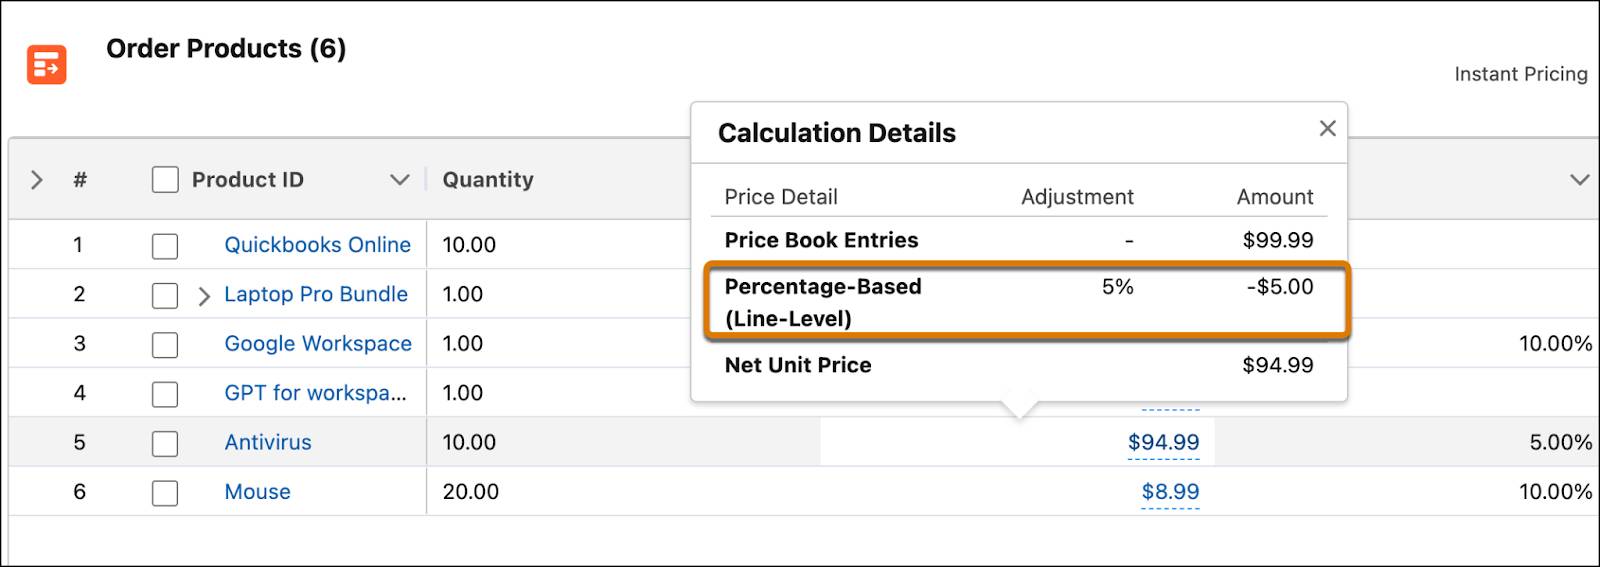Tick the Mouse row checkbox
Viewport: 1600px width, 567px height.
[165, 493]
